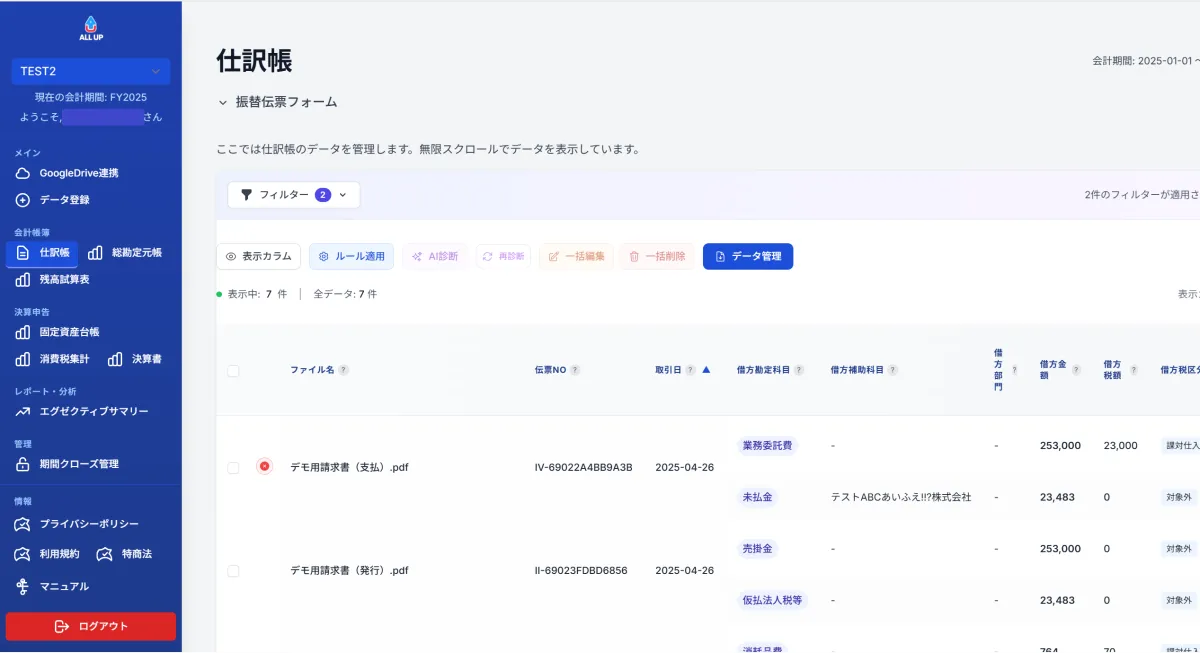Viewport: 1200px width, 653px height.
Task: Tick the checkbox for デモ用請求書（発行）.pdf row
Action: click(x=233, y=570)
